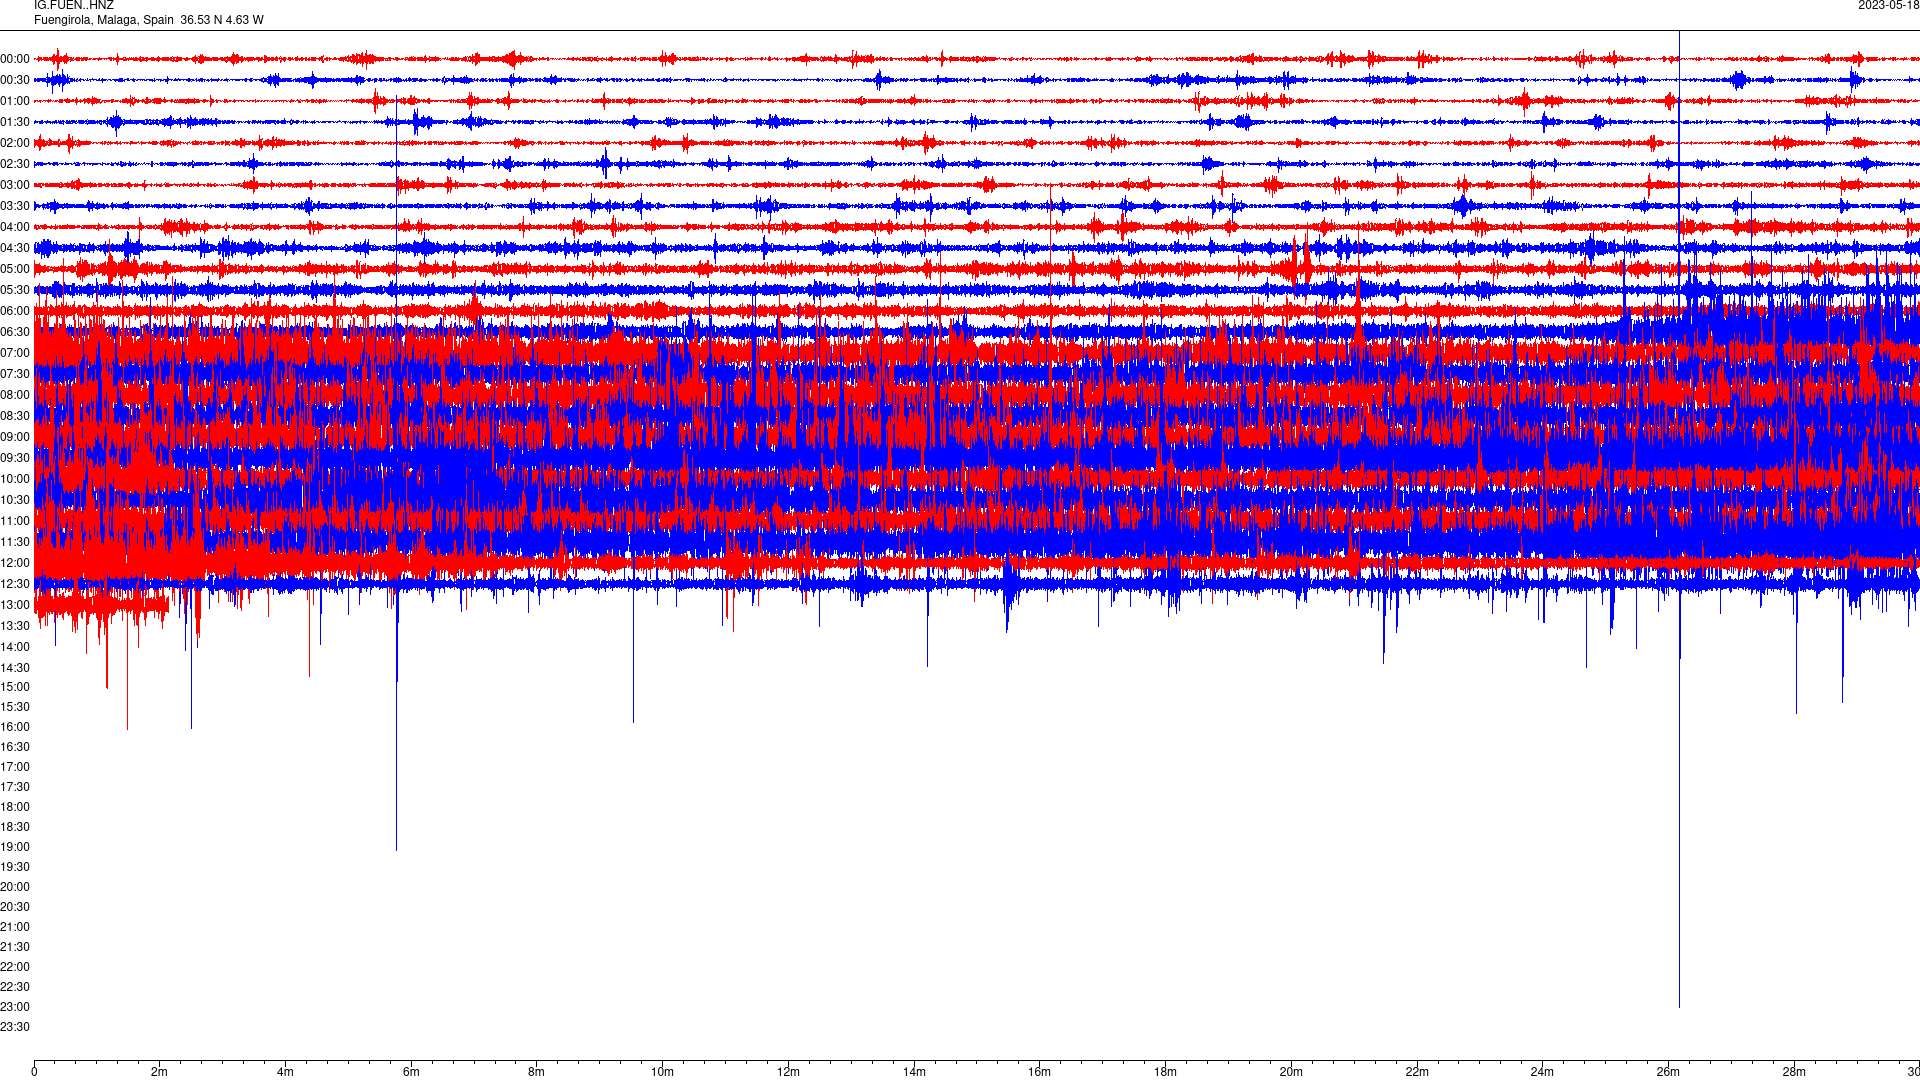Select the 00:00 time row label
Screen dimensions: 1920x1080
(x=15, y=59)
